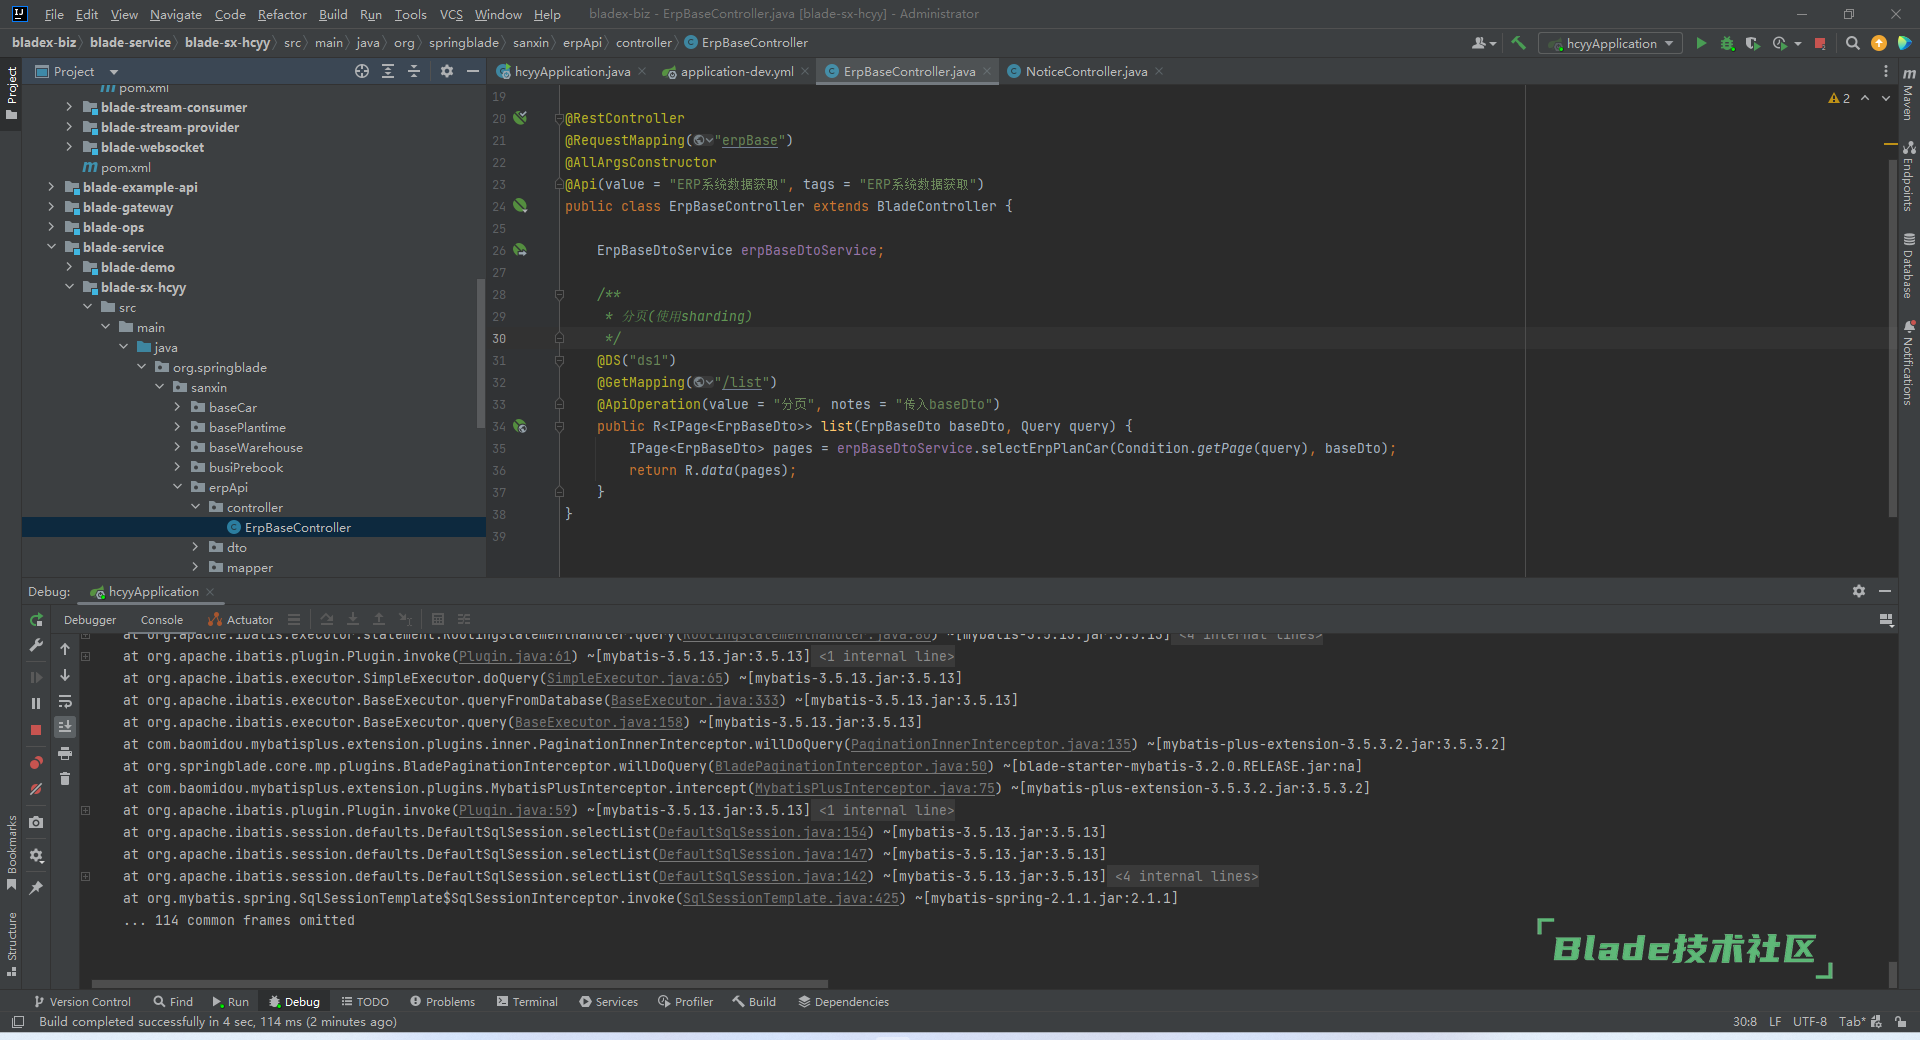Open DefaultSqlSession.java:154 link

[x=763, y=832]
